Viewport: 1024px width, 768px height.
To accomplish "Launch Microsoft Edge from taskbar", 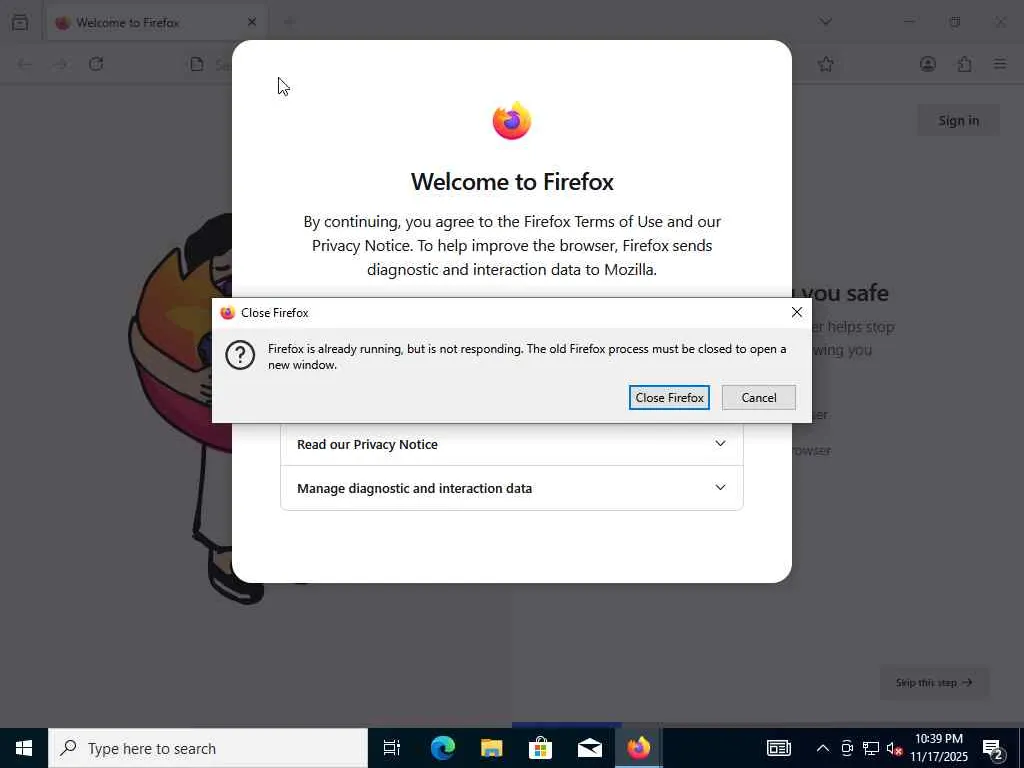I will coord(442,748).
